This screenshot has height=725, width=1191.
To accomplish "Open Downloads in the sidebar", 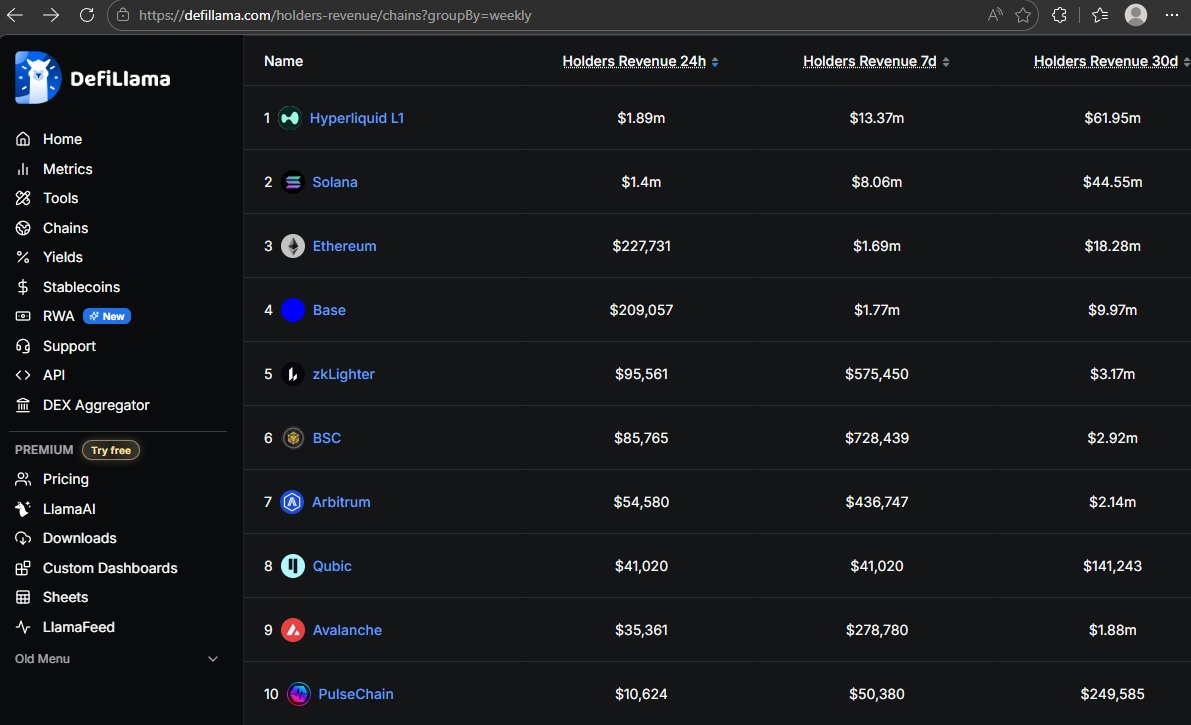I will pos(80,538).
